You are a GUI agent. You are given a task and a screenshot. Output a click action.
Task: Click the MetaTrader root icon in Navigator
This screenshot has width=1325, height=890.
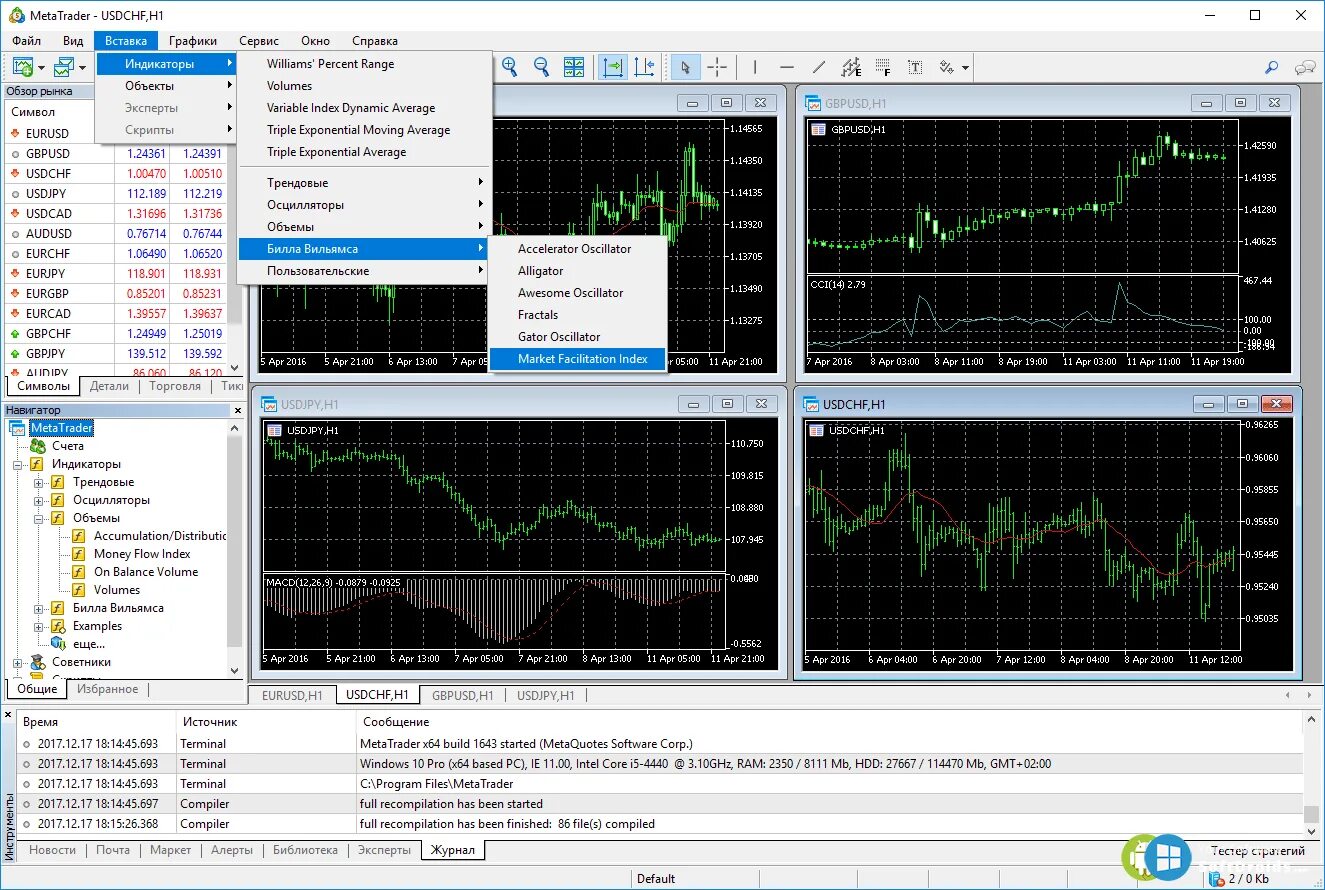click(17, 428)
